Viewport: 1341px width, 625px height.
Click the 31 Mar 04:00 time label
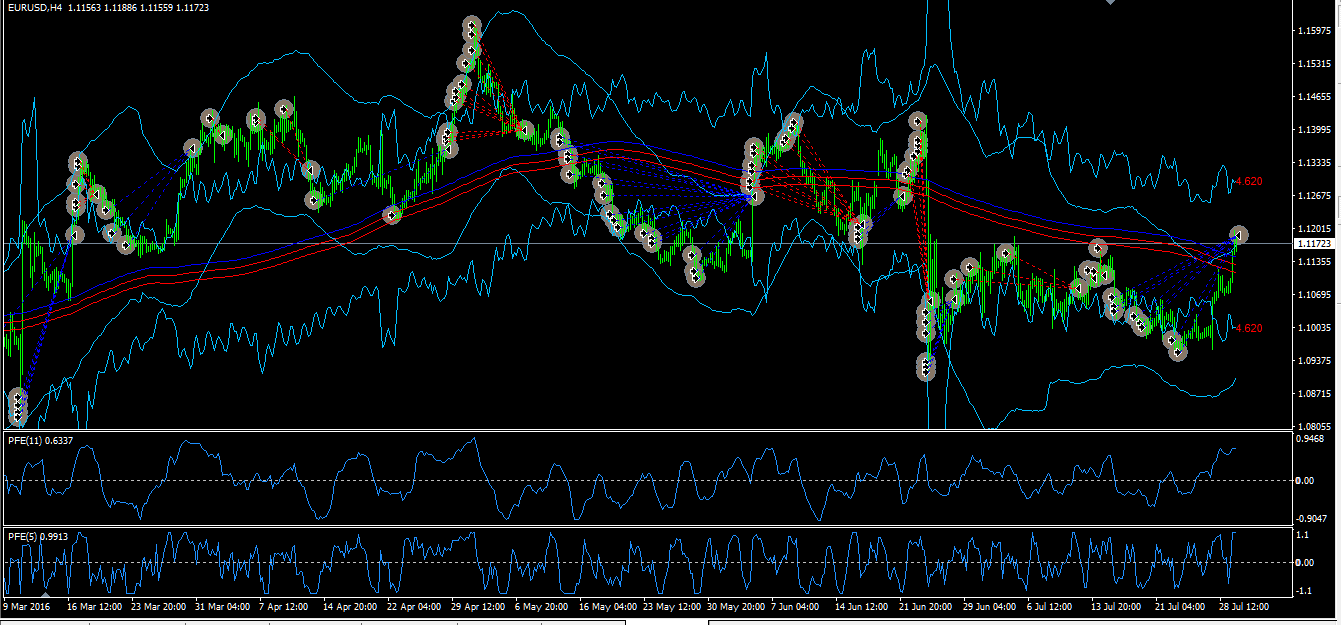pyautogui.click(x=222, y=606)
